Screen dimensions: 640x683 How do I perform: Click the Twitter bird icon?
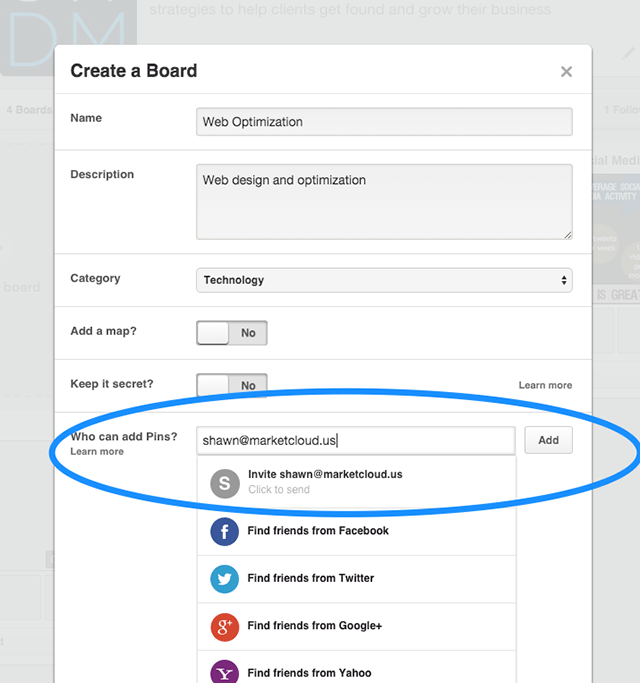224,579
